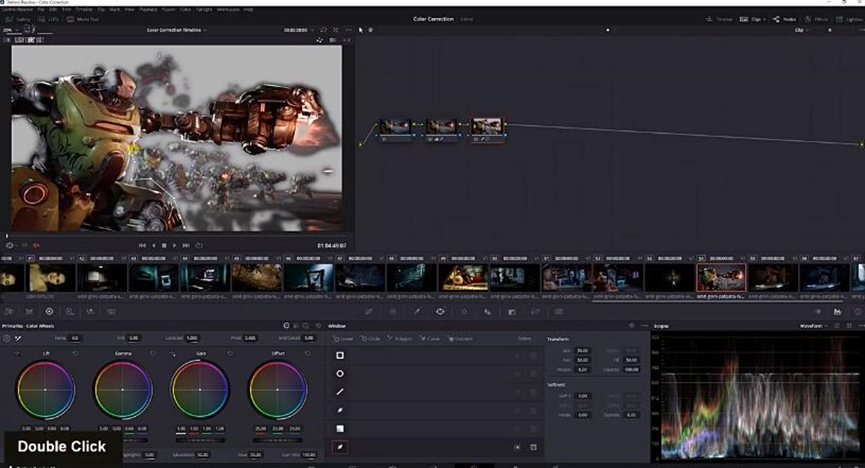Image resolution: width=865 pixels, height=468 pixels.
Task: Click the highlight wand icon above viewer
Action: point(319,40)
